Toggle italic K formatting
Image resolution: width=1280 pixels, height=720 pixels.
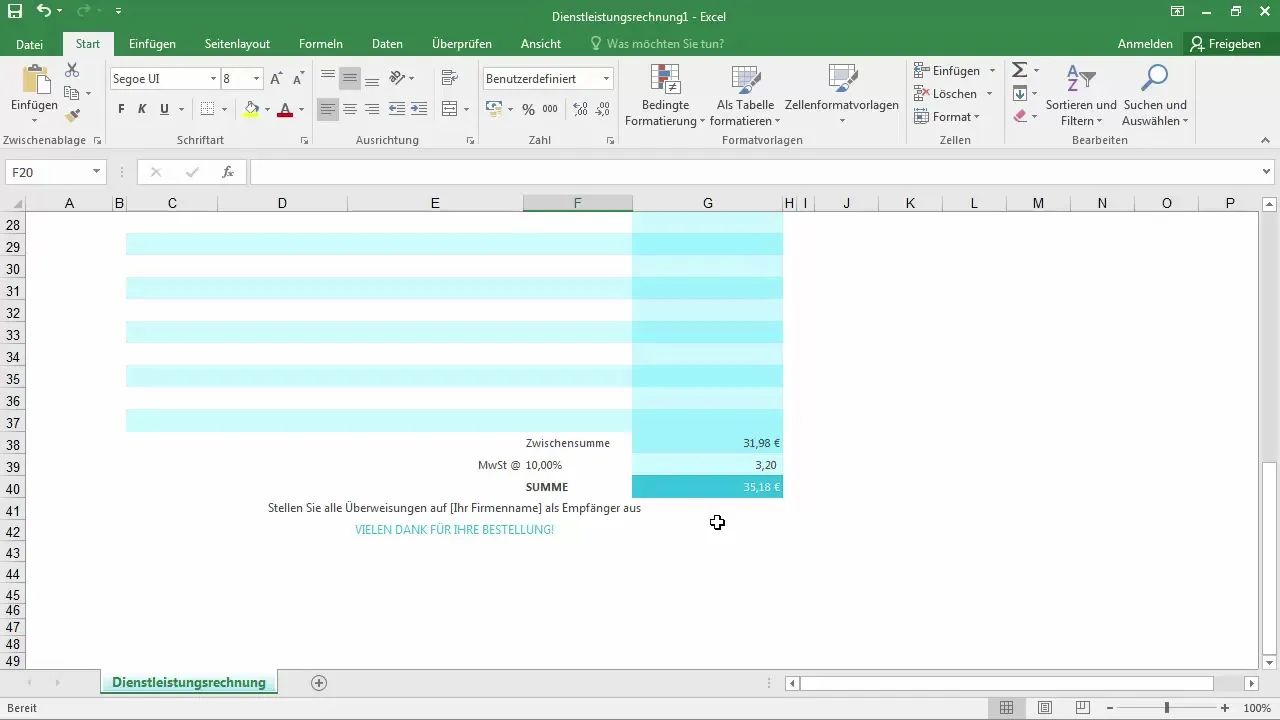pyautogui.click(x=143, y=109)
